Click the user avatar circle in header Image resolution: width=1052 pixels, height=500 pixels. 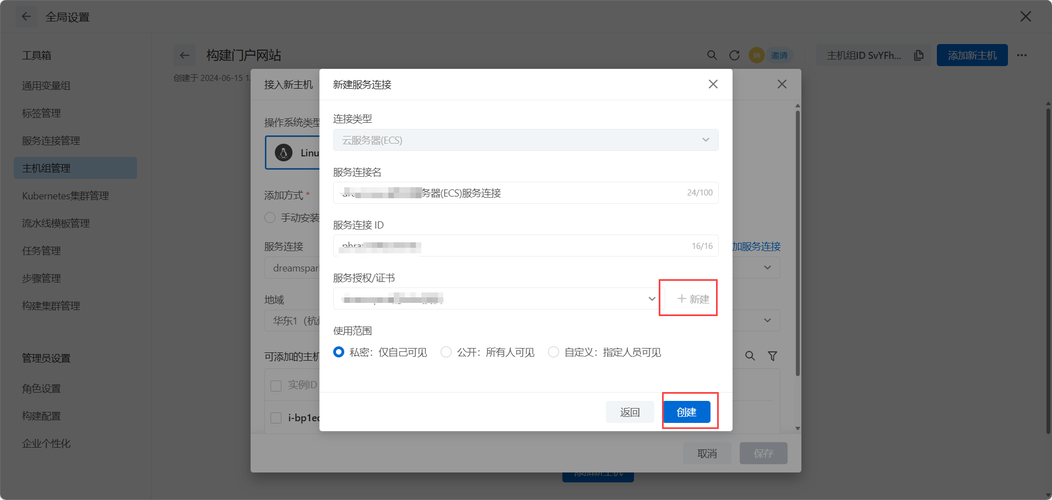point(757,55)
